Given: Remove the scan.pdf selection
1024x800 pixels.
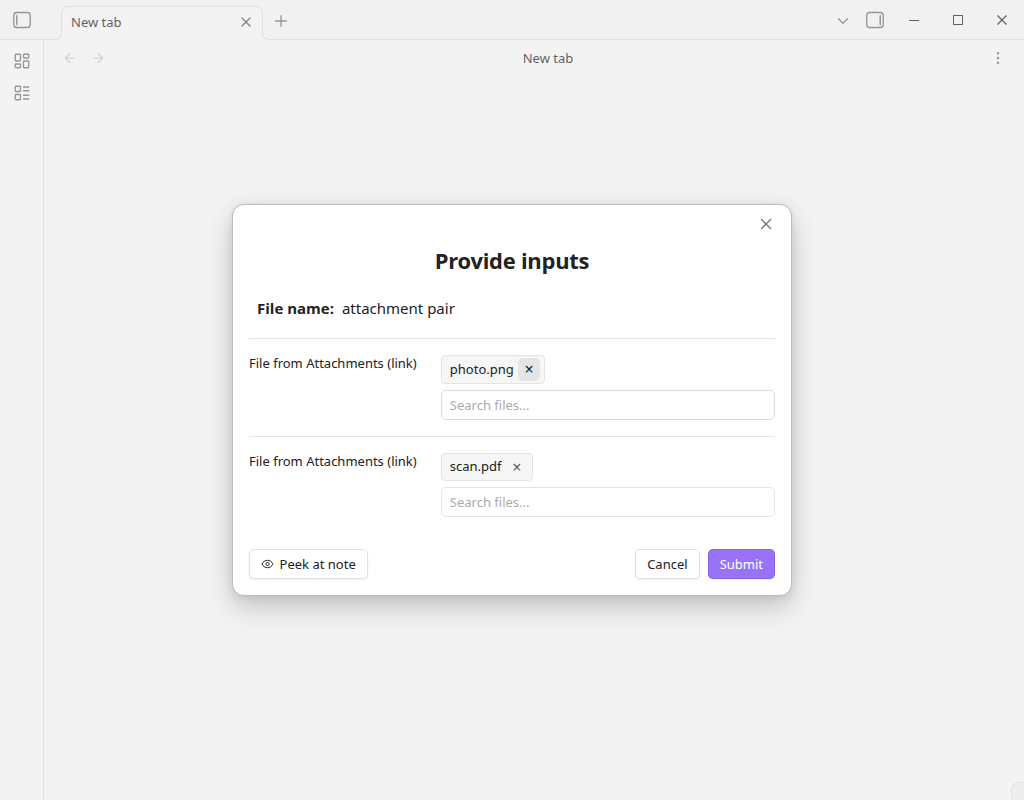Looking at the screenshot, I should [517, 467].
